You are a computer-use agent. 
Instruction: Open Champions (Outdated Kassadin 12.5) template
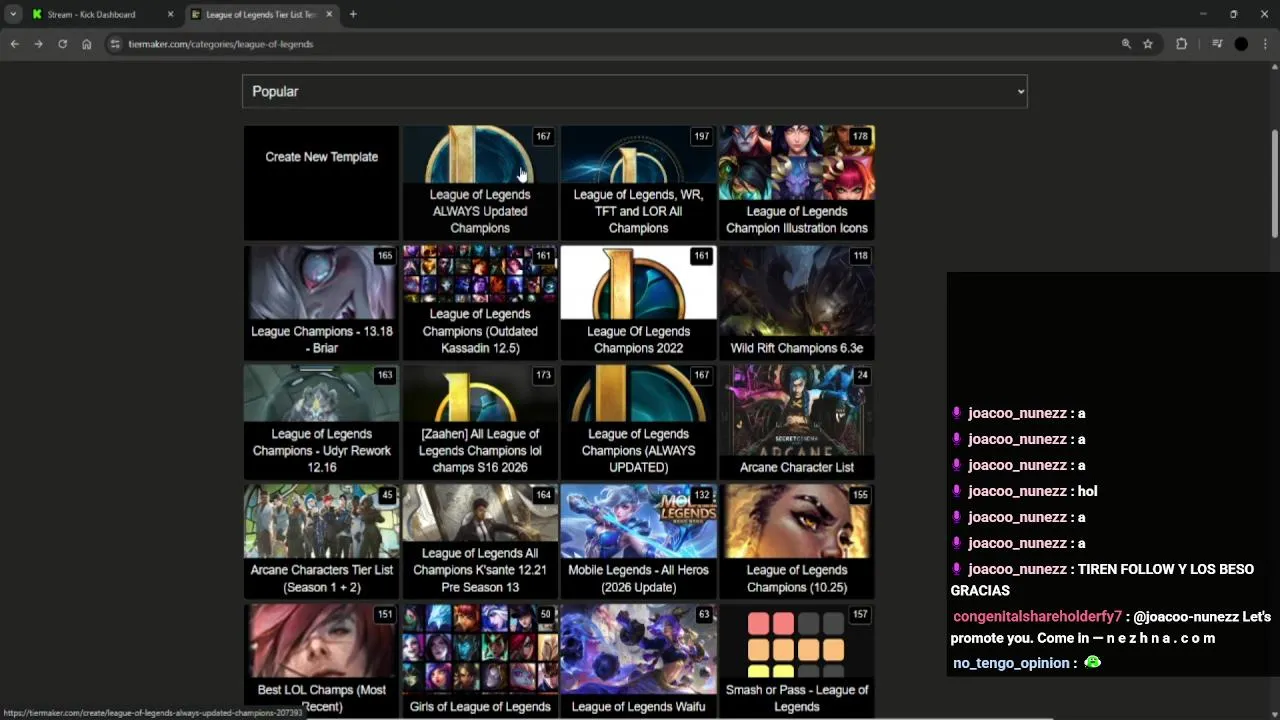(480, 302)
